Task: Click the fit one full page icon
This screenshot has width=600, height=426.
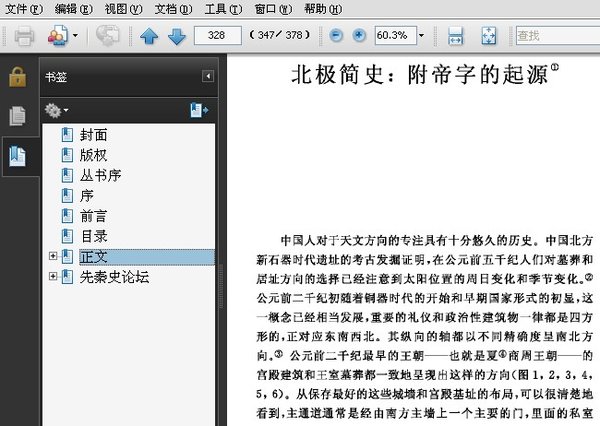Action: pyautogui.click(x=489, y=36)
